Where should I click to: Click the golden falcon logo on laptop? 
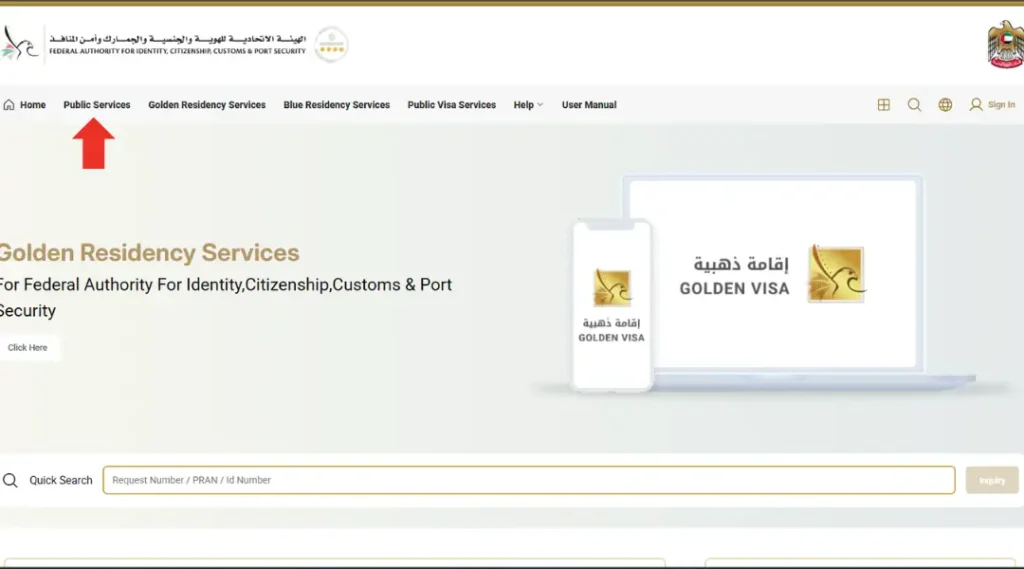tap(836, 274)
